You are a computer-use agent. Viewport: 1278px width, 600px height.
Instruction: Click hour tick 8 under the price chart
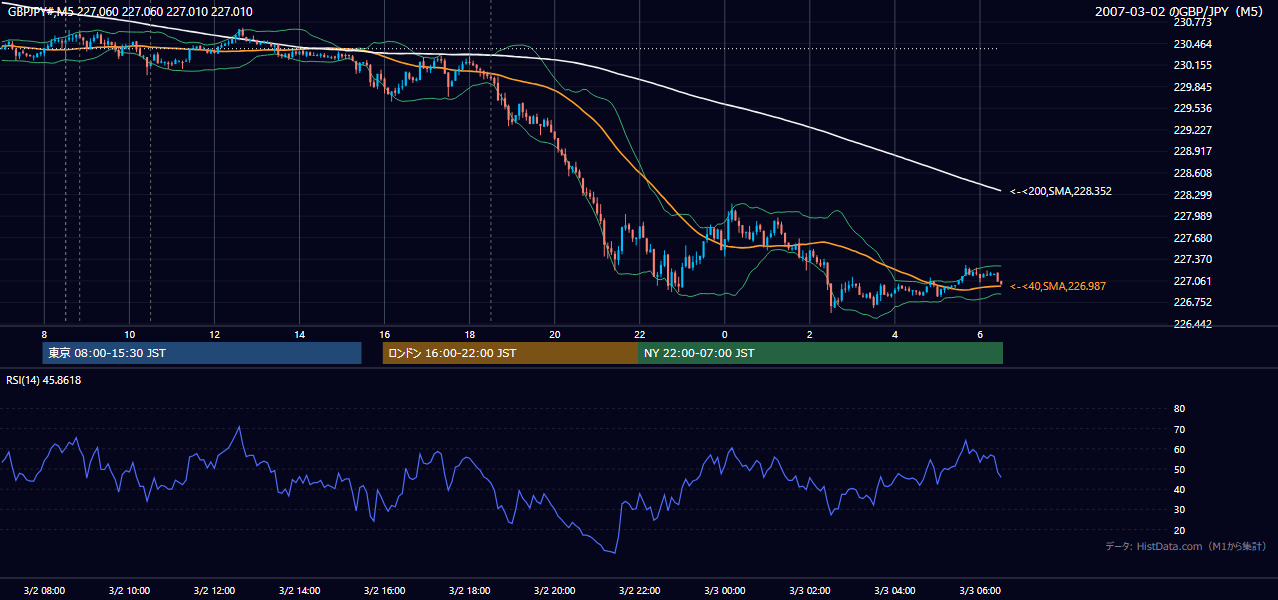pyautogui.click(x=44, y=334)
